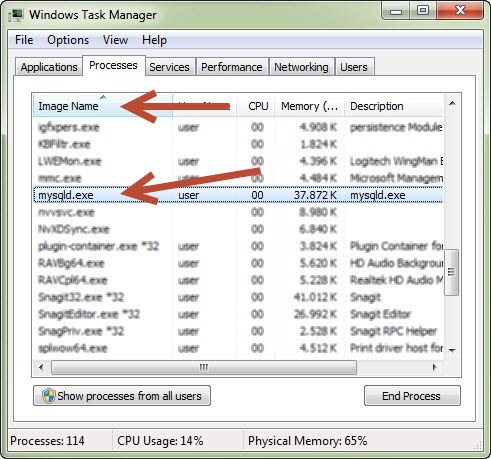Click the 37.872 K memory value
491x459 pixels.
(x=315, y=195)
